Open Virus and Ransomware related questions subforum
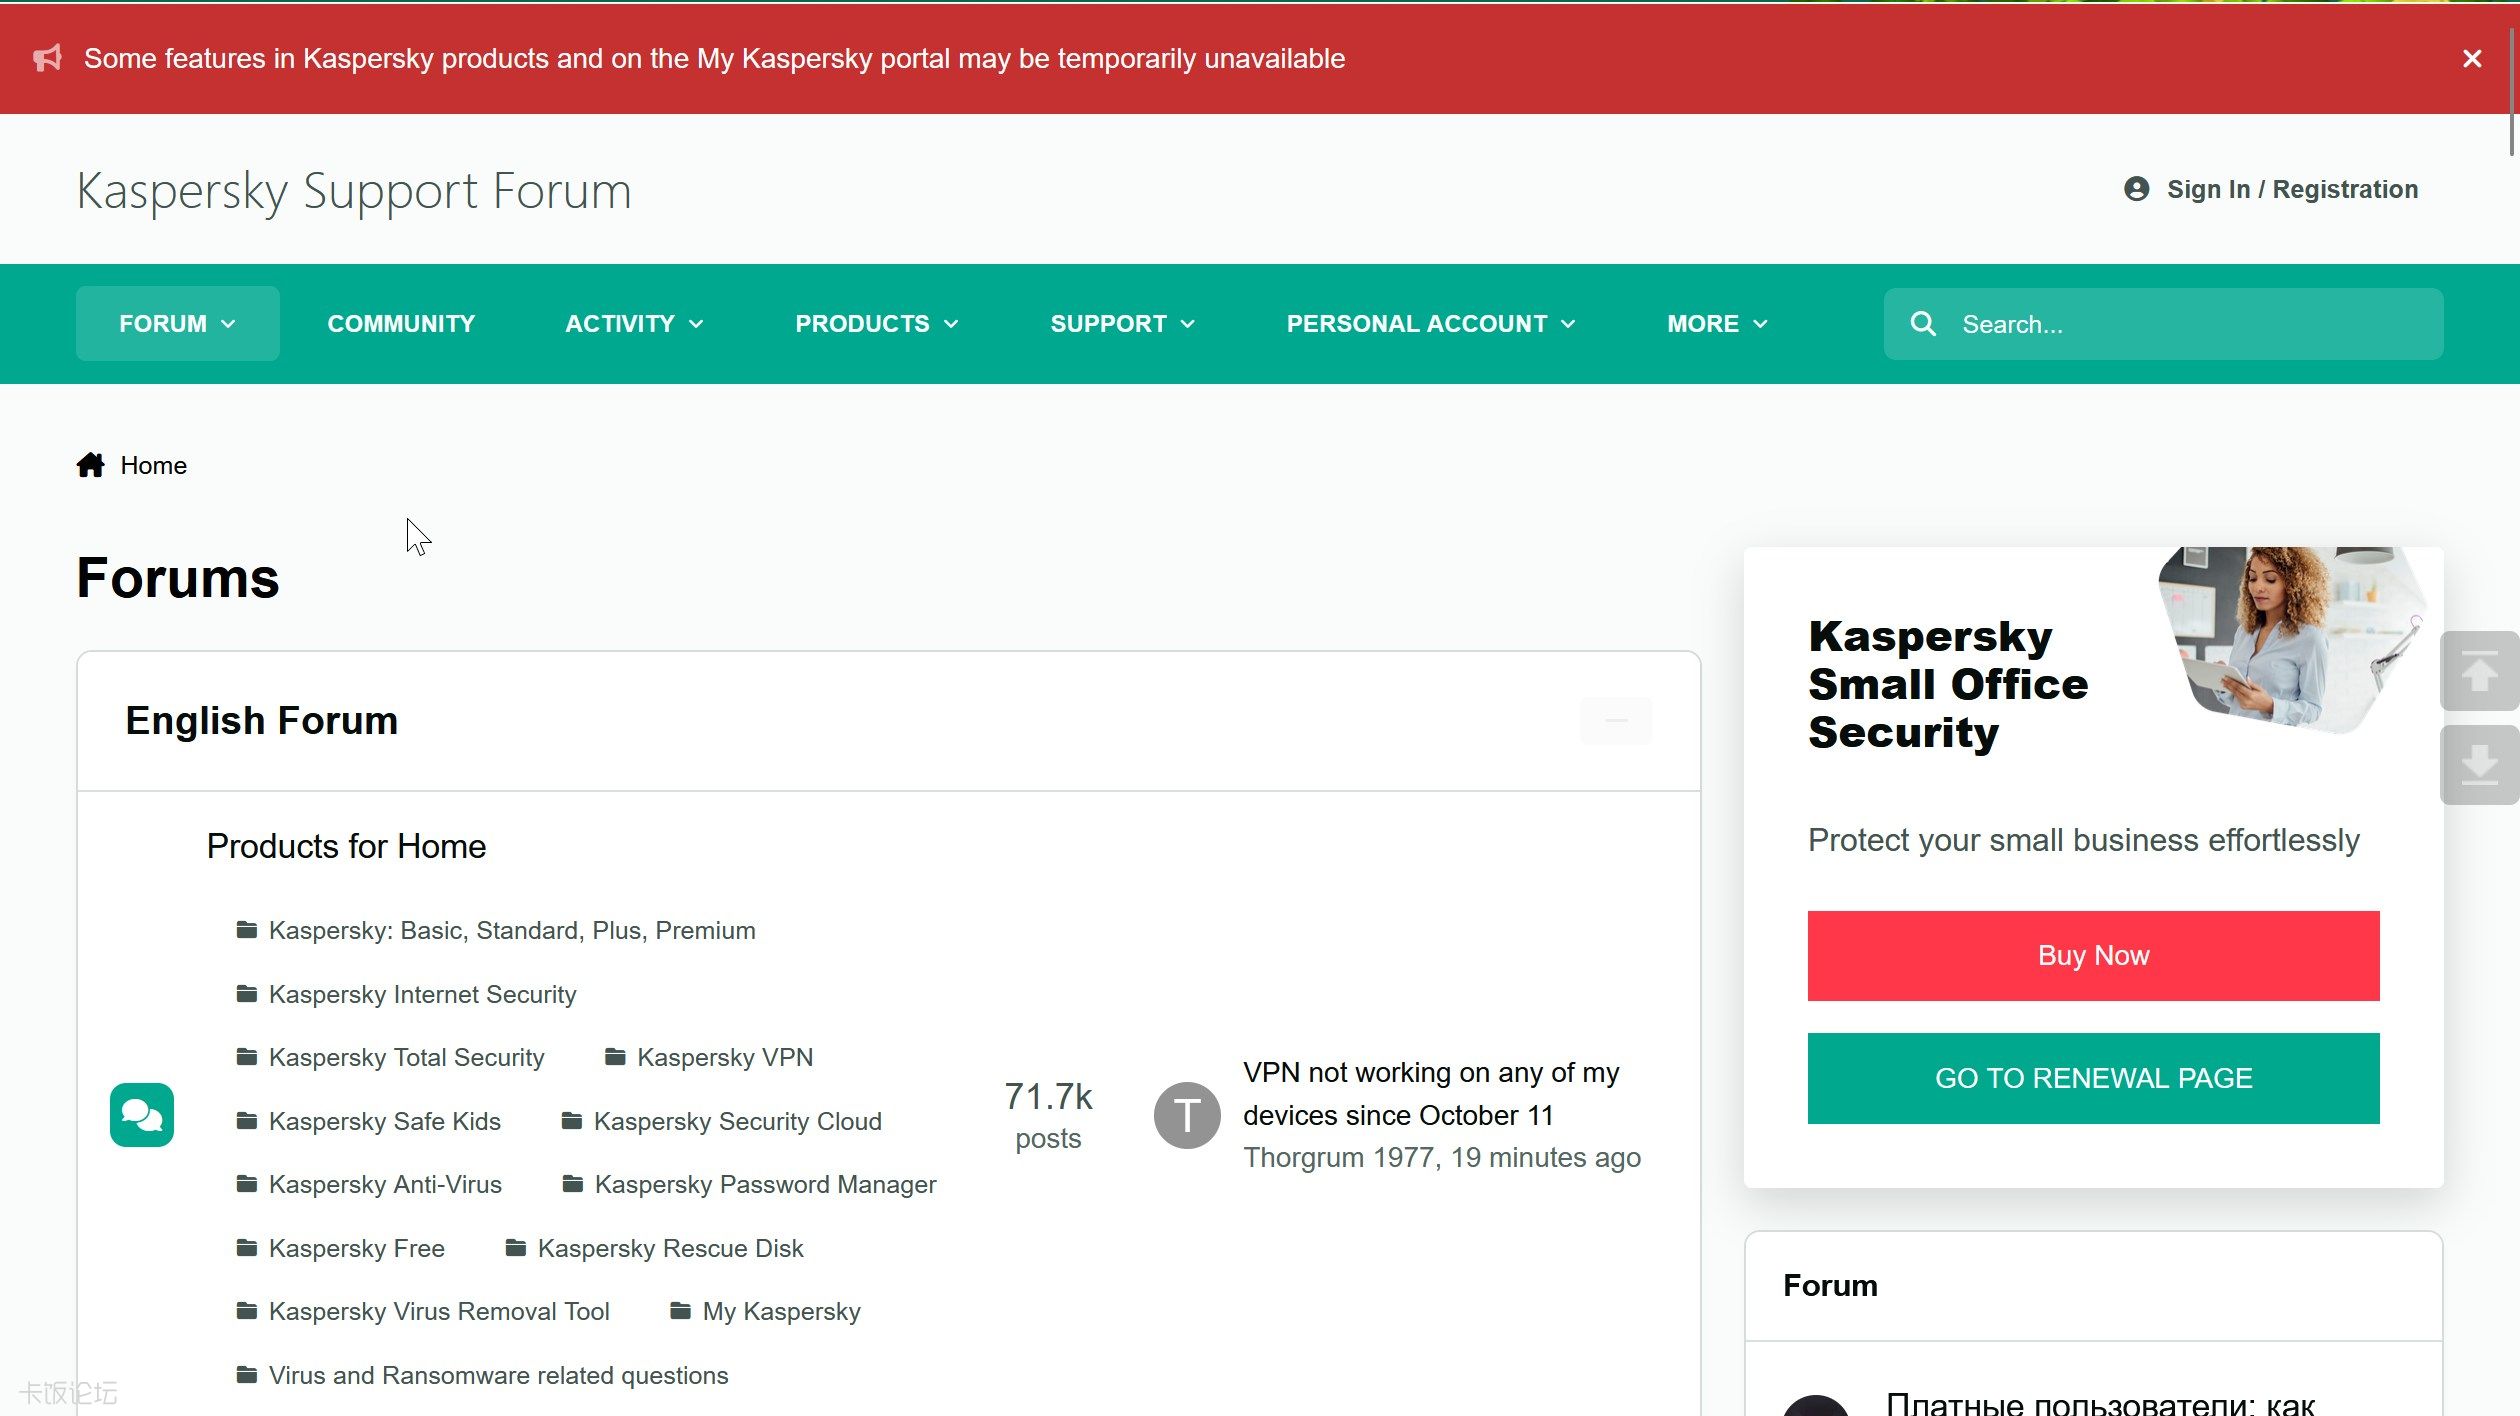 pyautogui.click(x=498, y=1375)
